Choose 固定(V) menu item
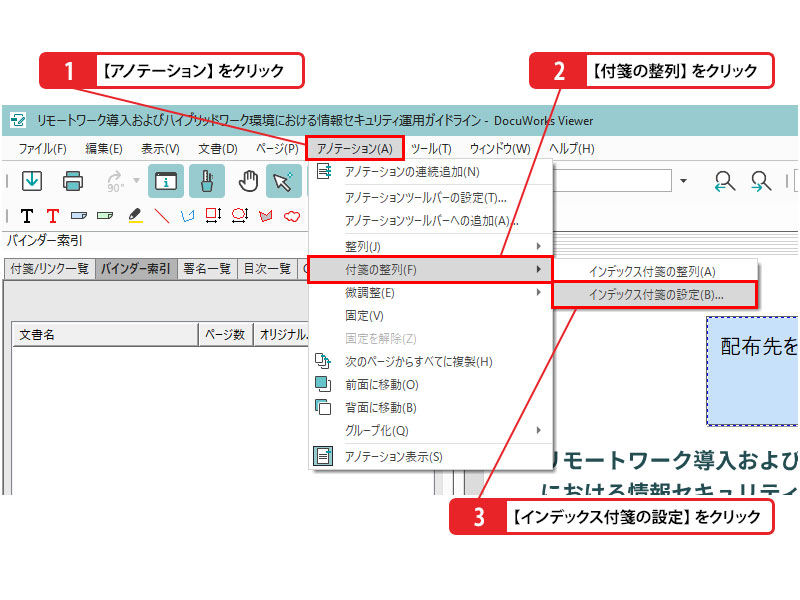Image resolution: width=800 pixels, height=600 pixels. [431, 315]
